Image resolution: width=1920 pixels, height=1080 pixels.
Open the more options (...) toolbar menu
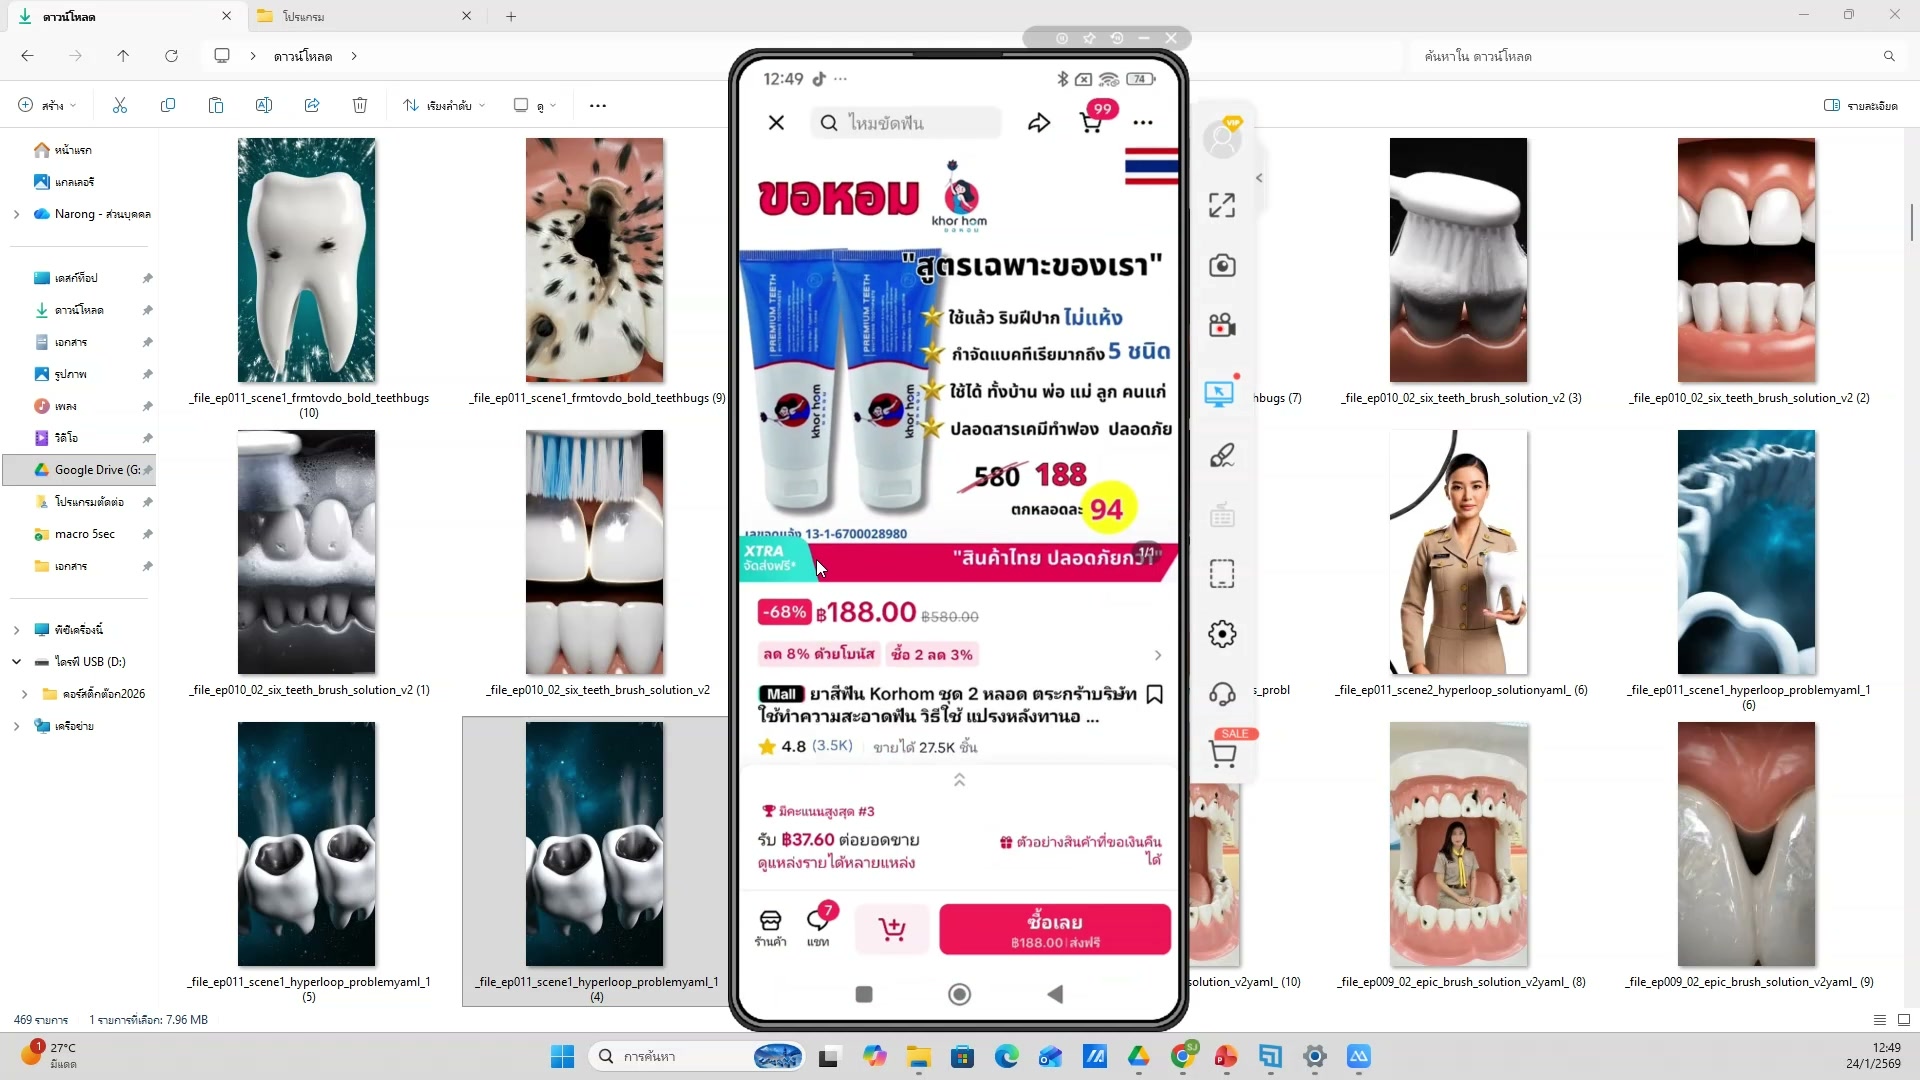click(x=597, y=105)
